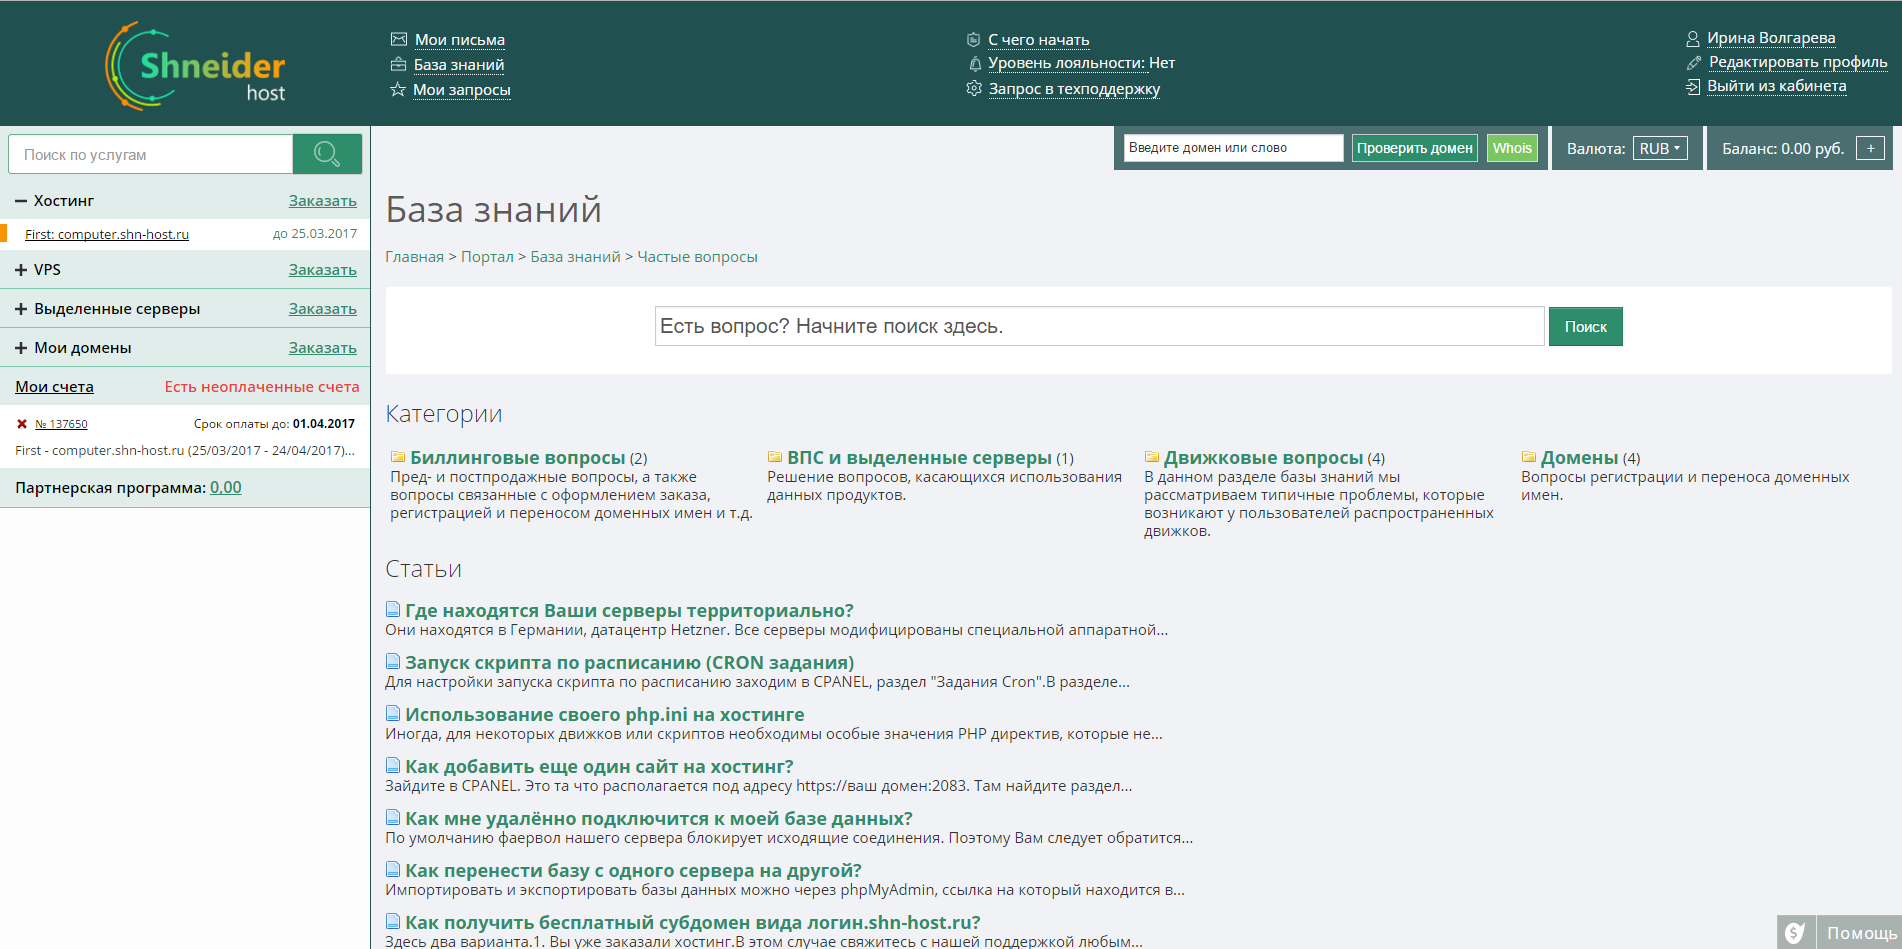Select Портал in the breadcrumb

487,256
